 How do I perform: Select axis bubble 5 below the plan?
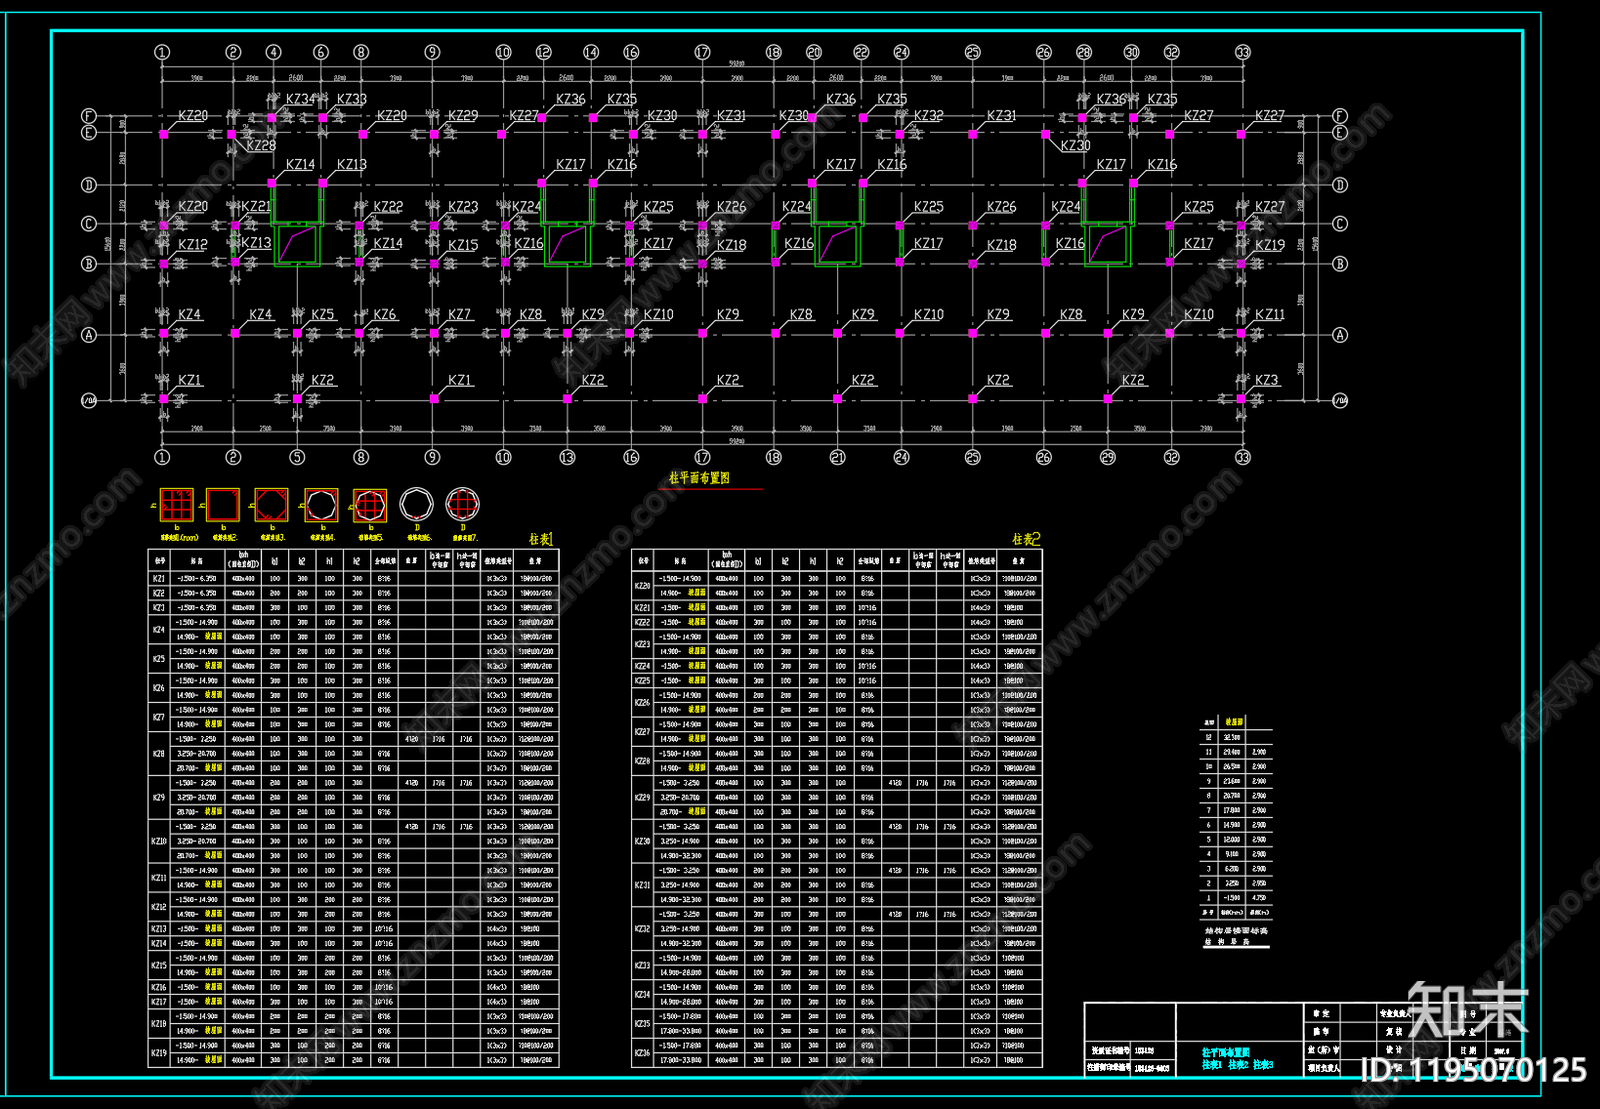click(x=297, y=457)
